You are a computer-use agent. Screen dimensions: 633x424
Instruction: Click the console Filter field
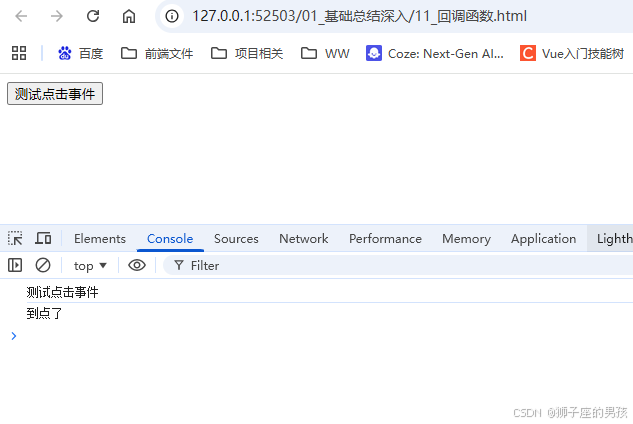click(x=398, y=265)
